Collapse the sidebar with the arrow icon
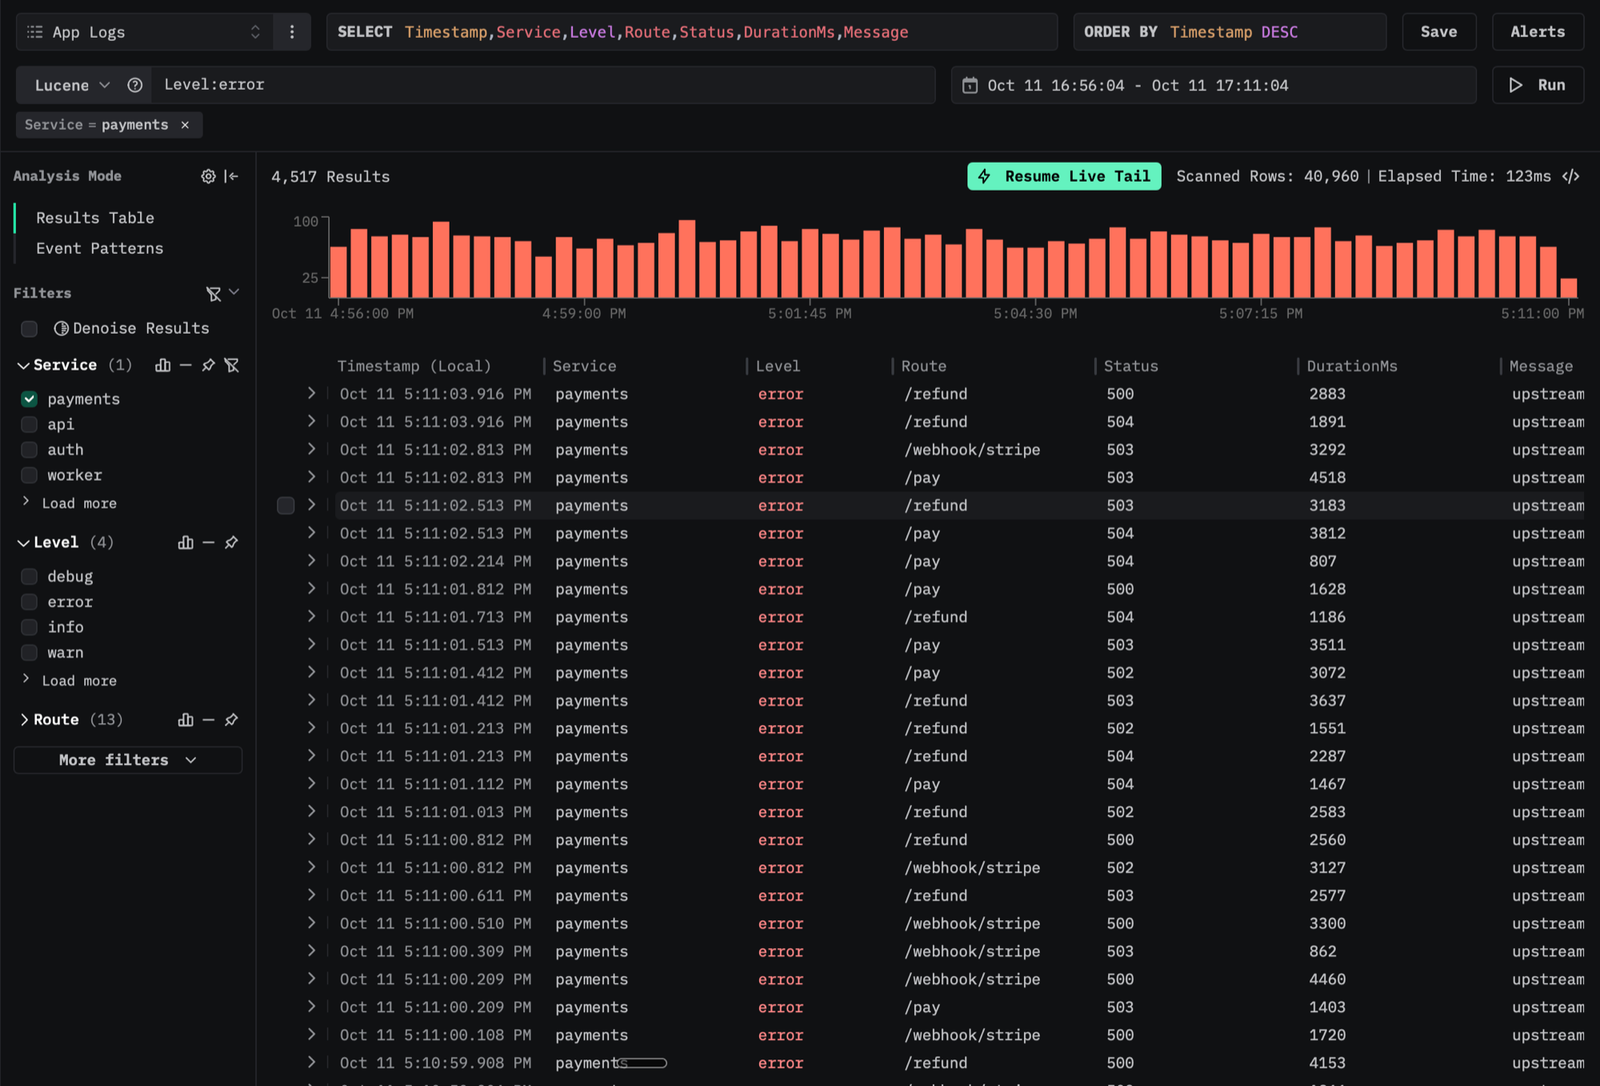This screenshot has height=1086, width=1600. tap(232, 176)
